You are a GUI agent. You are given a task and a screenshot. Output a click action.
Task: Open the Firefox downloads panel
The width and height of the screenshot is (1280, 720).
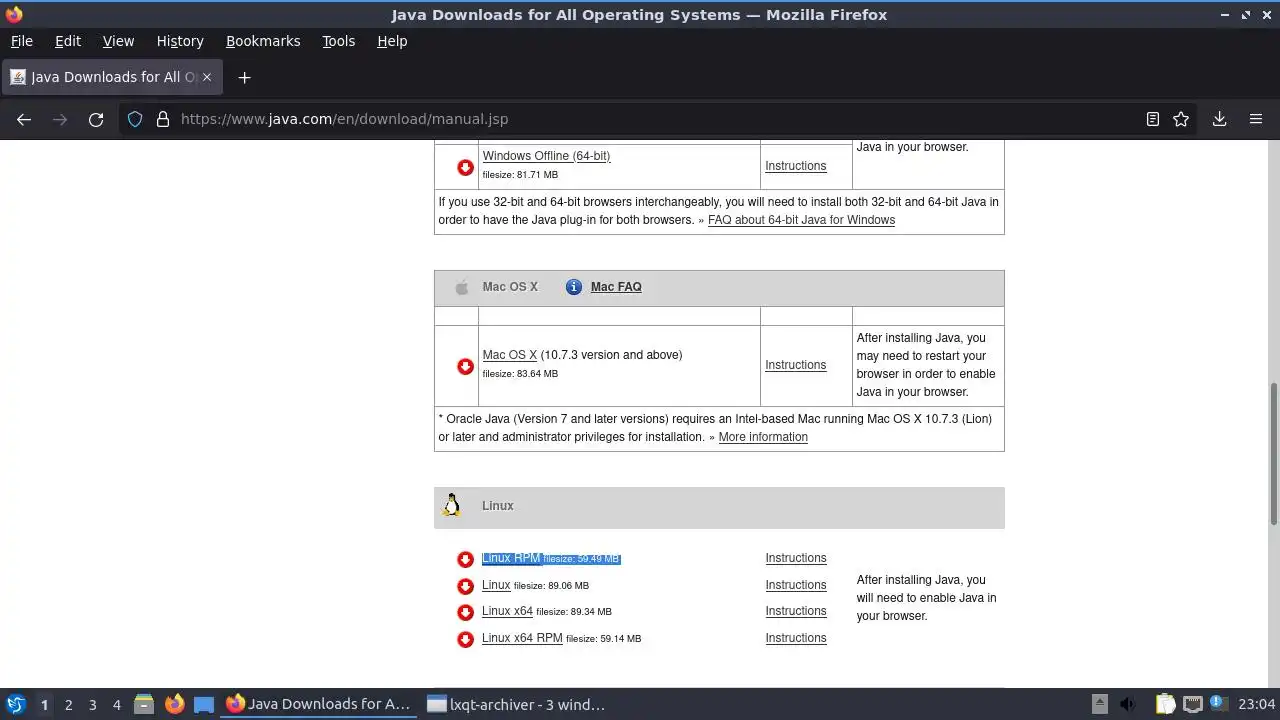[x=1219, y=119]
